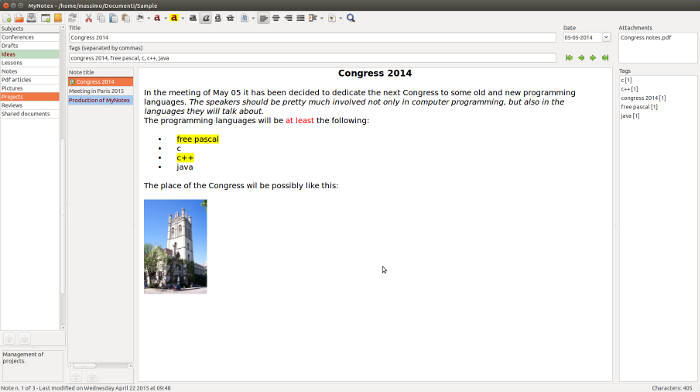Select the Pictures subject
Viewport: 700px width, 392px height.
[x=30, y=88]
